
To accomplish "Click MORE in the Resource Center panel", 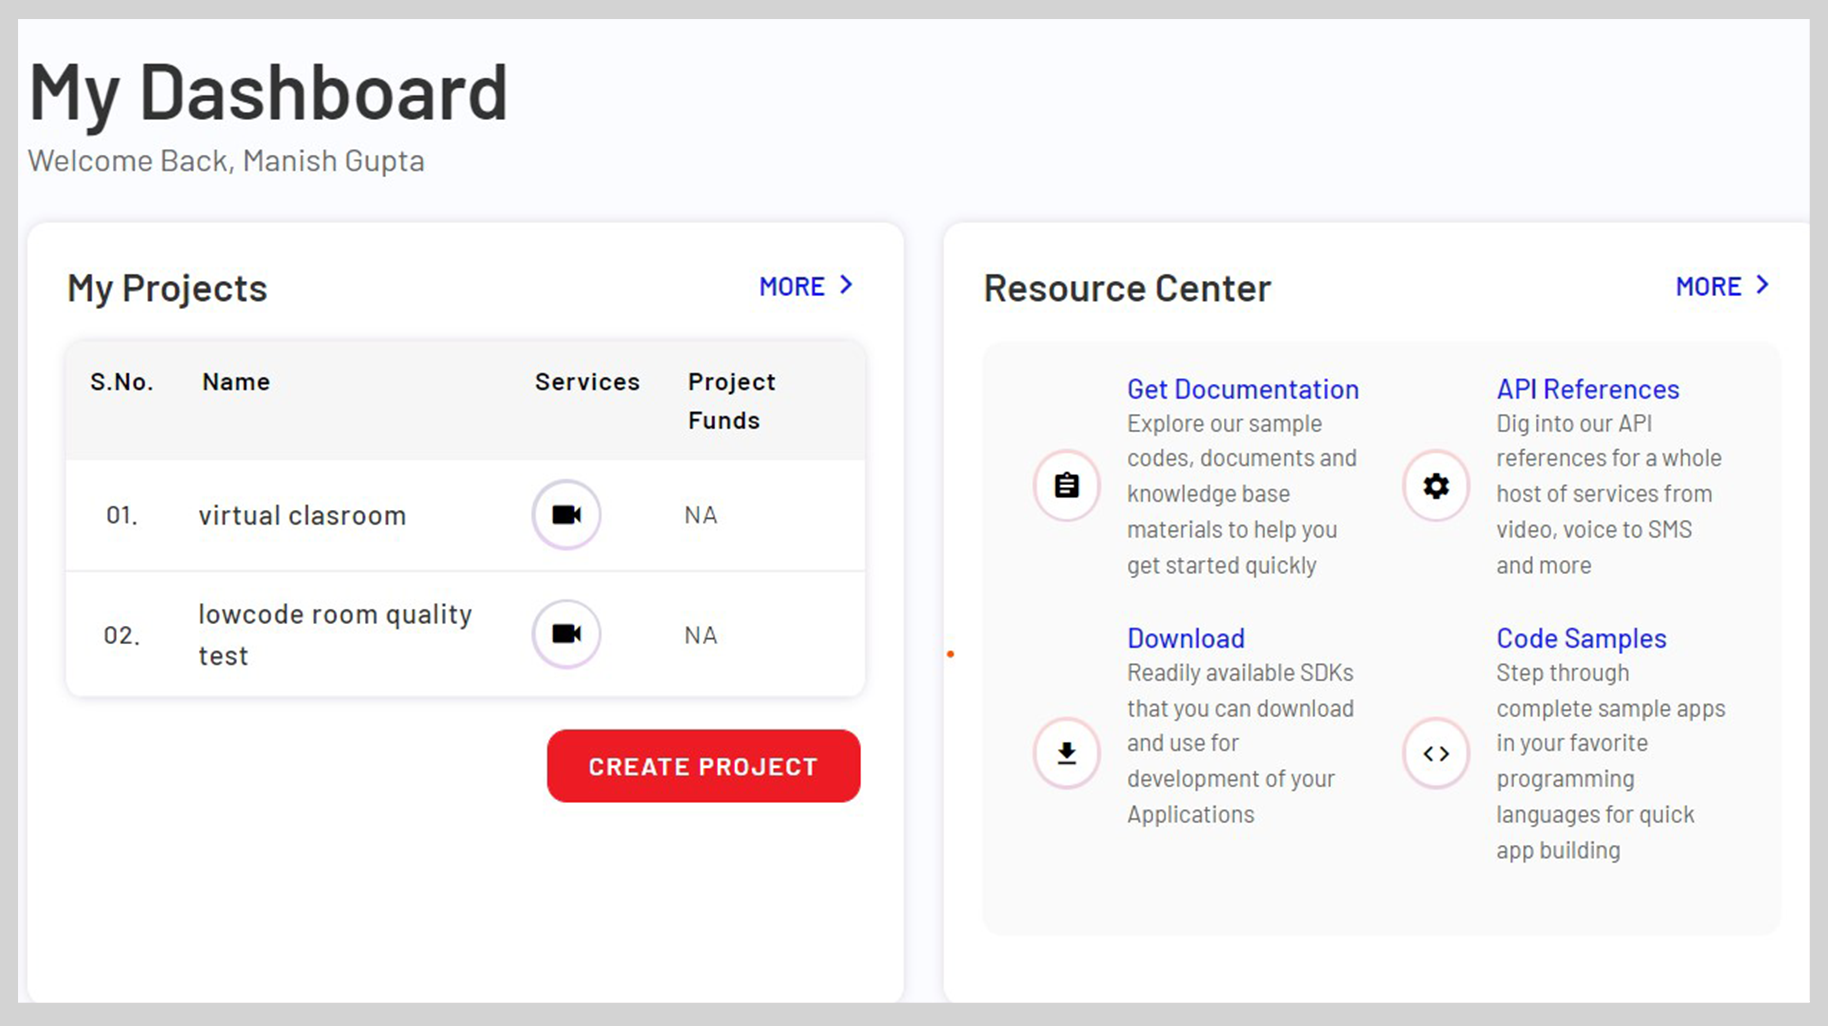I will (x=1707, y=285).
